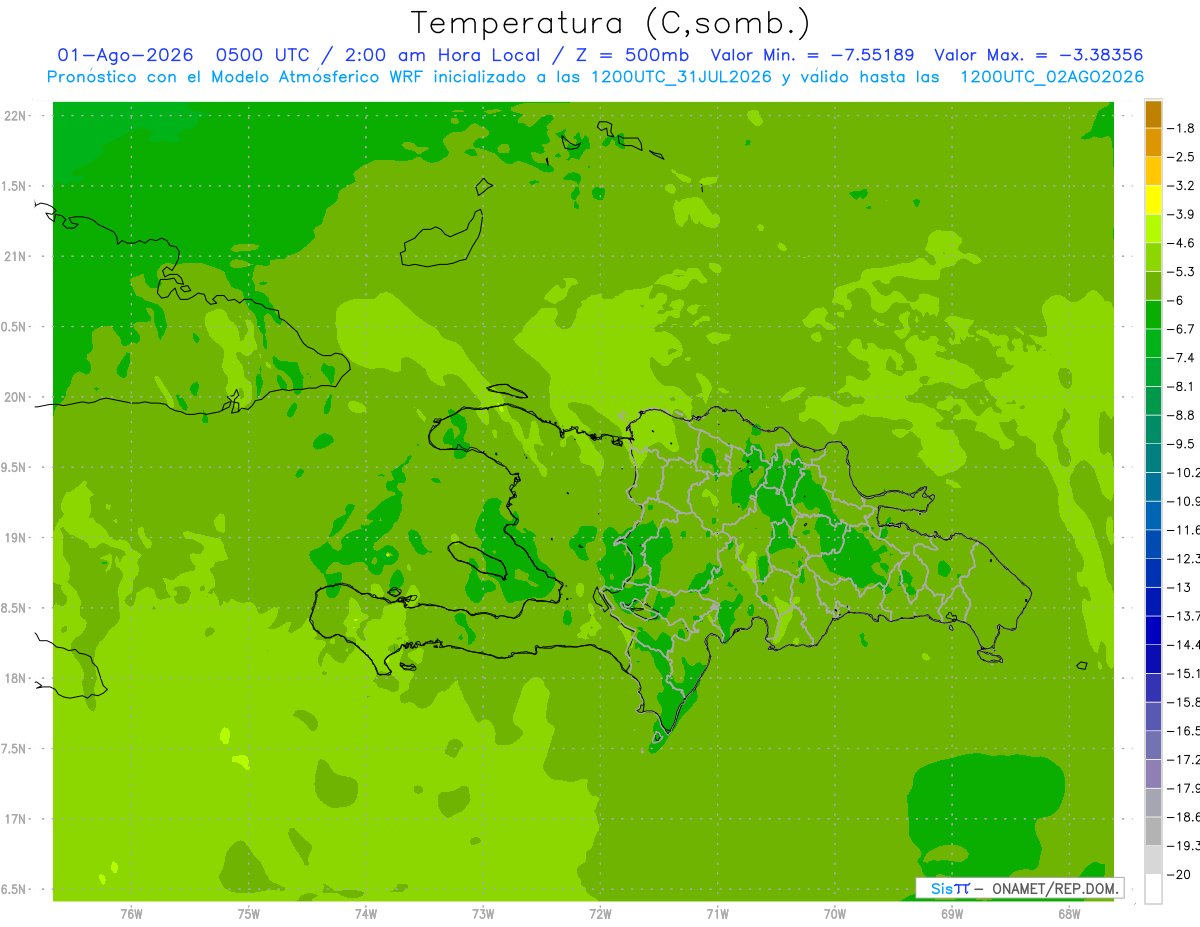Click the -7.4 colorbar value label
This screenshot has width=1200, height=927.
coord(1181,357)
